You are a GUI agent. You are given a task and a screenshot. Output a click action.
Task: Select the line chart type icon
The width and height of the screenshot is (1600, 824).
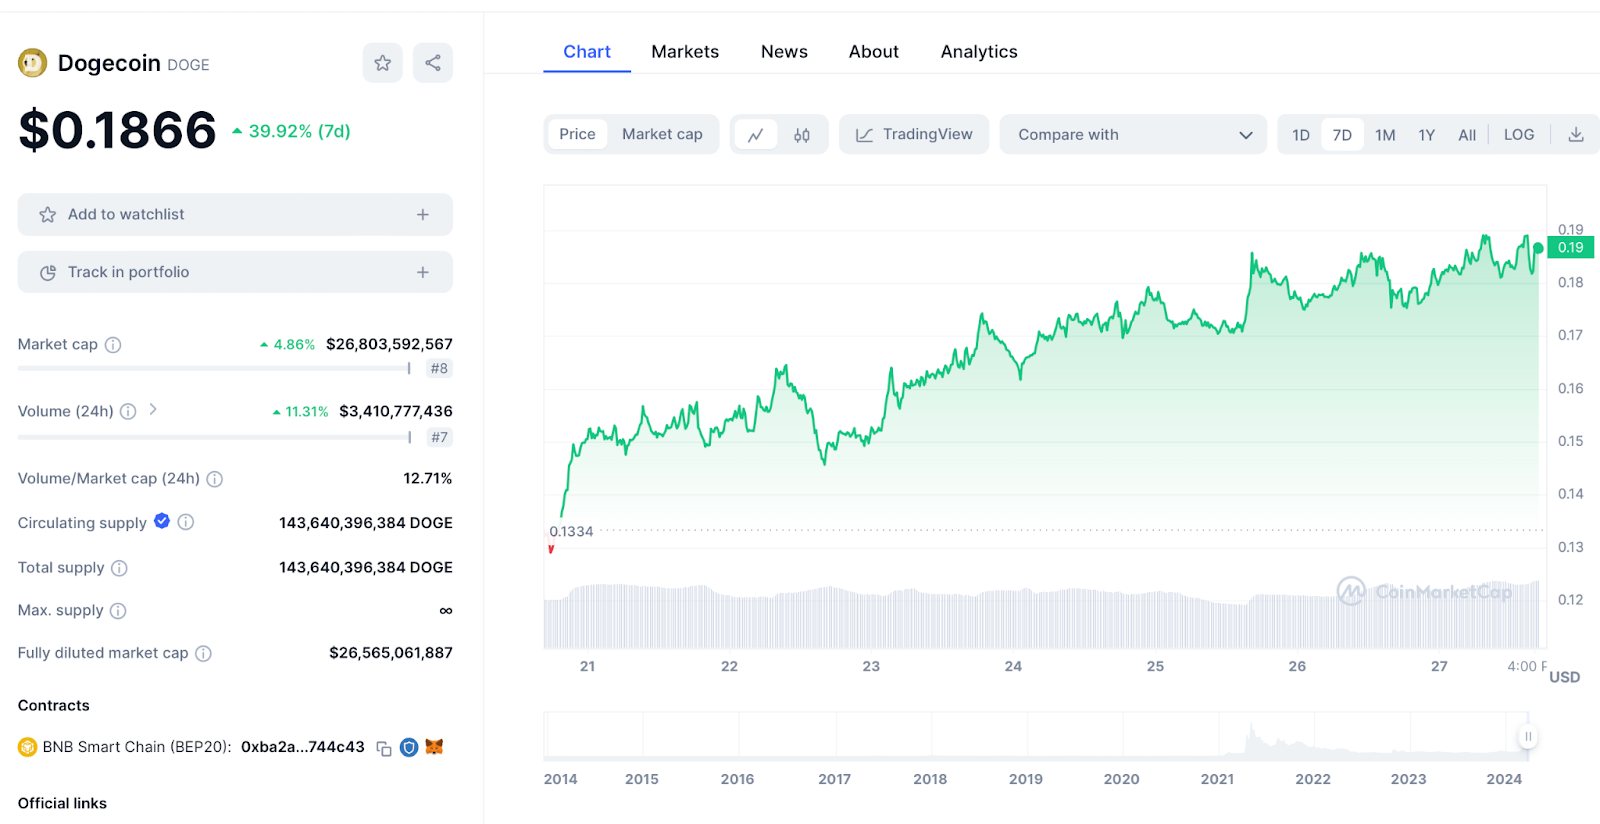pyautogui.click(x=756, y=135)
